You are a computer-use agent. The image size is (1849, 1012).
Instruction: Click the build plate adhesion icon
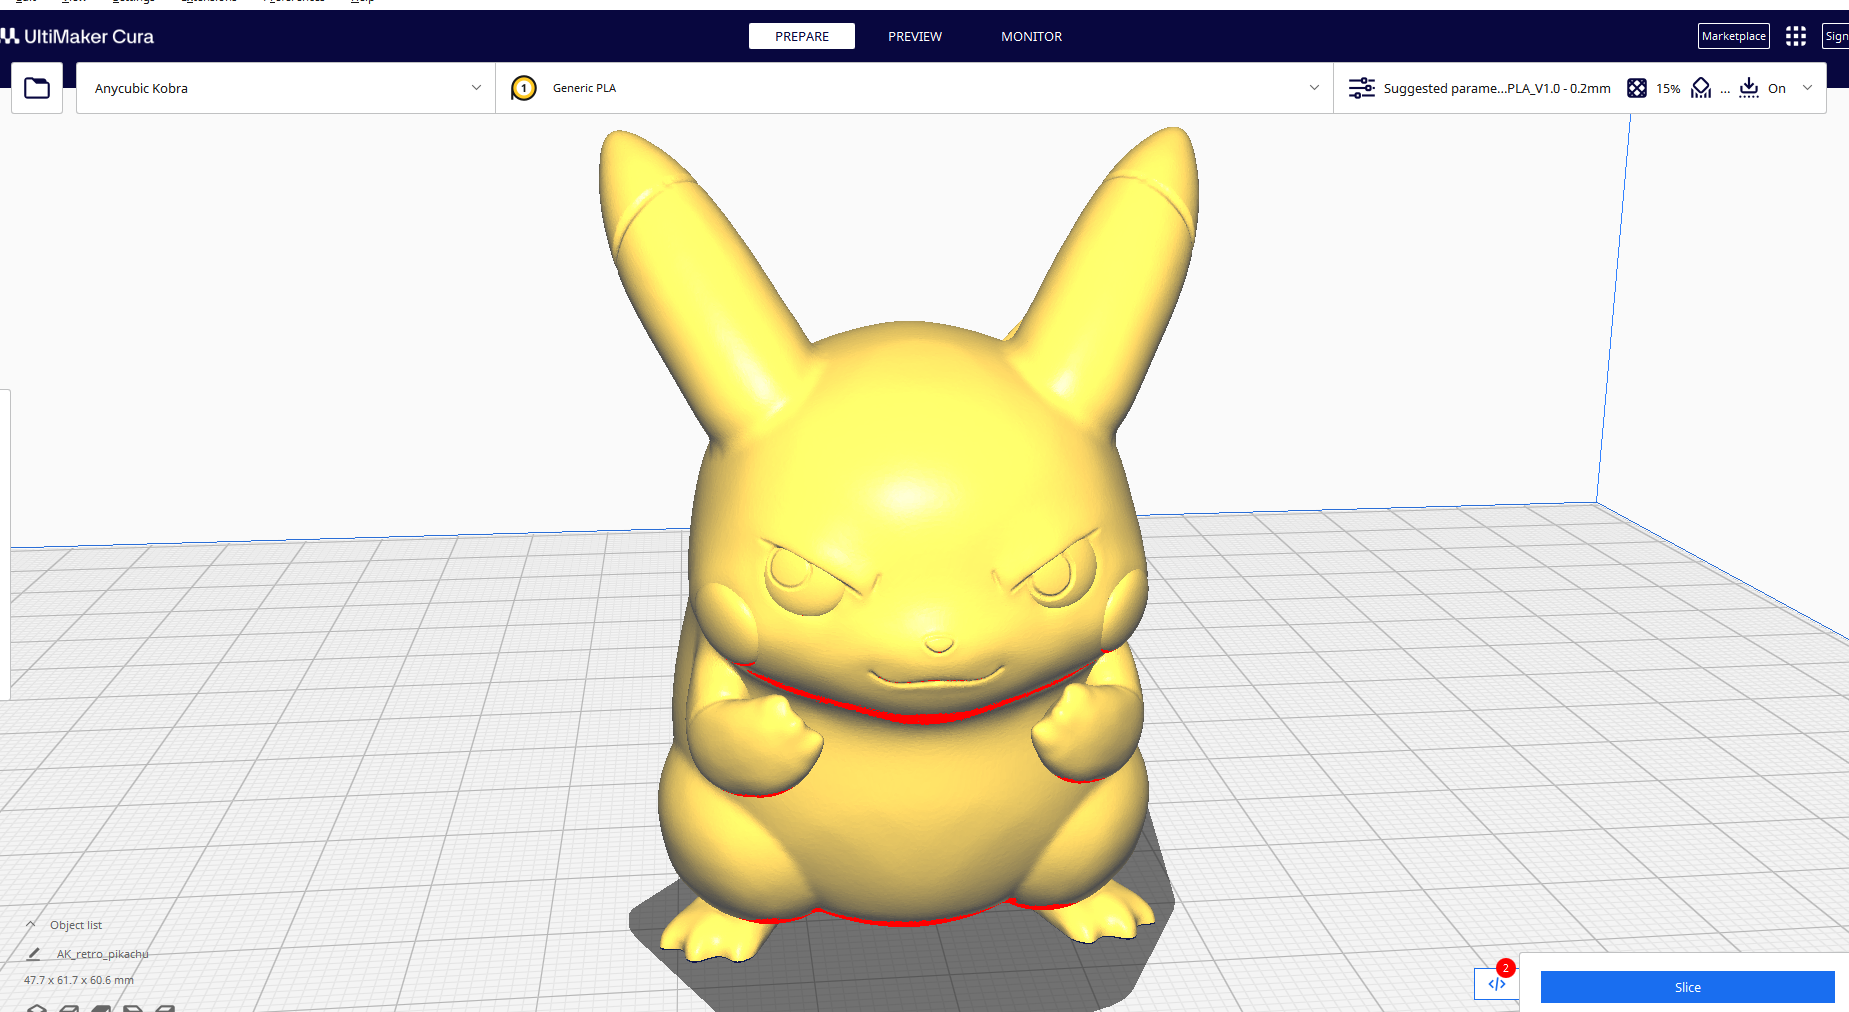click(x=1749, y=88)
